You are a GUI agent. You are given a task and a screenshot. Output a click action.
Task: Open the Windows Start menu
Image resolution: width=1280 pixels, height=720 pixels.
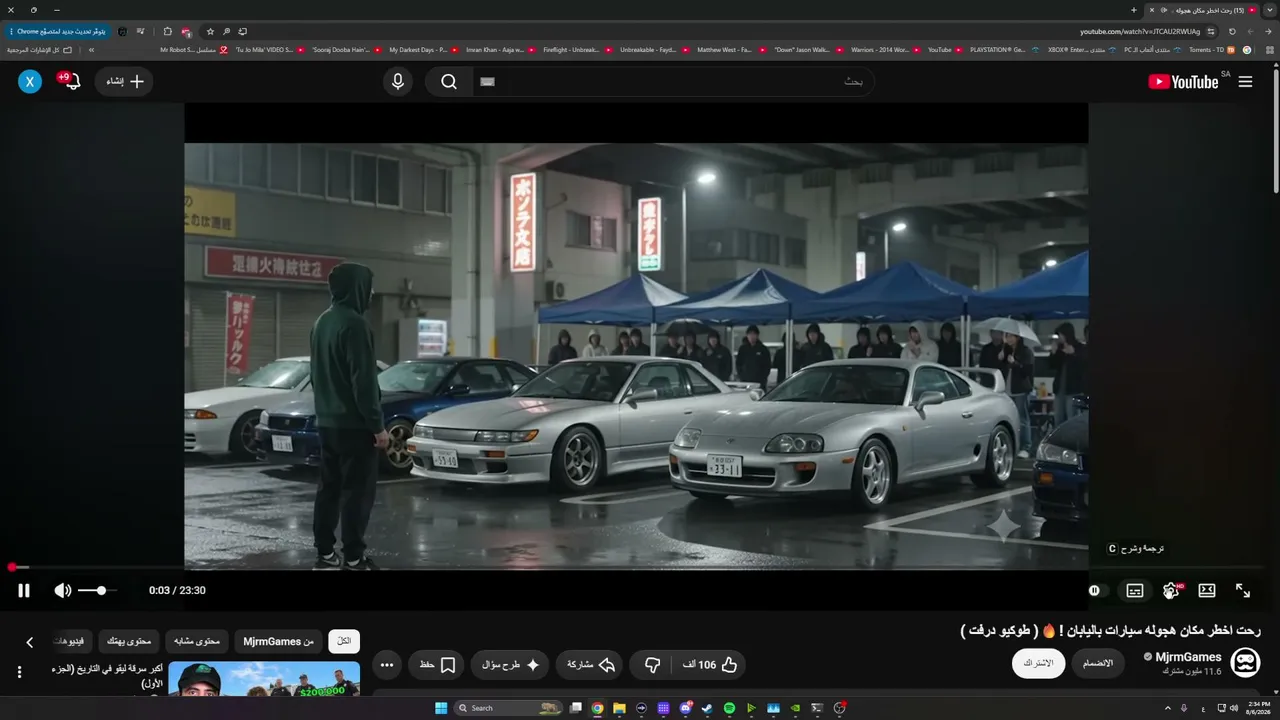click(x=440, y=708)
